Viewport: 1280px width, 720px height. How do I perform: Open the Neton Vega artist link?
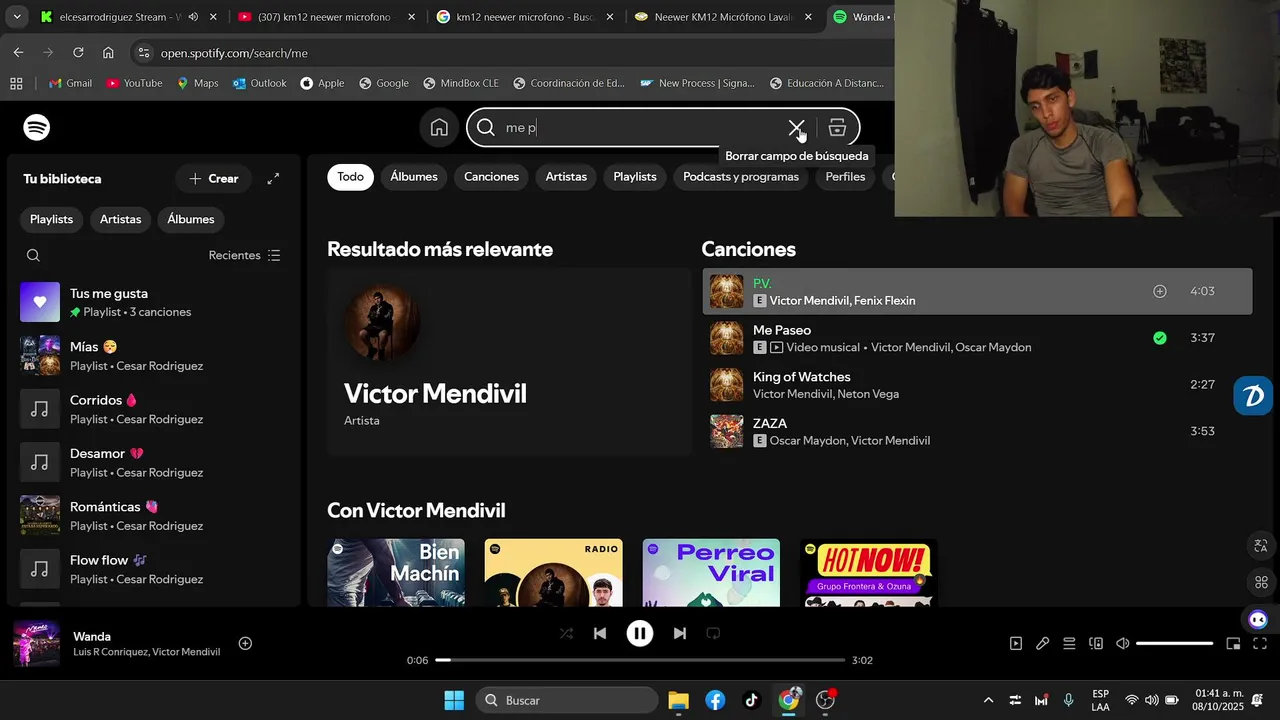pyautogui.click(x=867, y=394)
